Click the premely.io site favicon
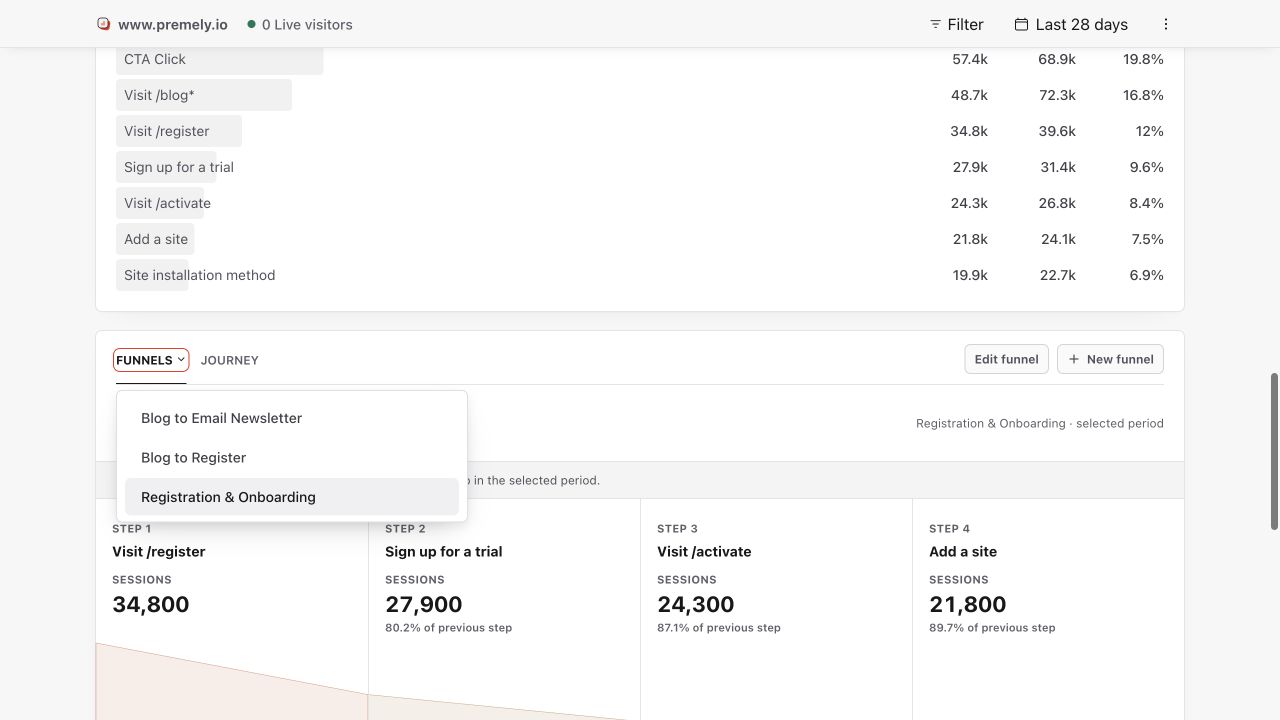Screen dimensions: 1280x720 point(103,24)
